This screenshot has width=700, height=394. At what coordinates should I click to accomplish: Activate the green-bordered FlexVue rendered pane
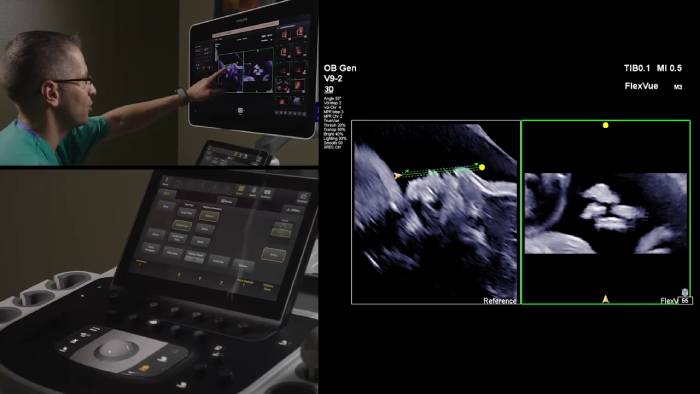click(x=606, y=212)
